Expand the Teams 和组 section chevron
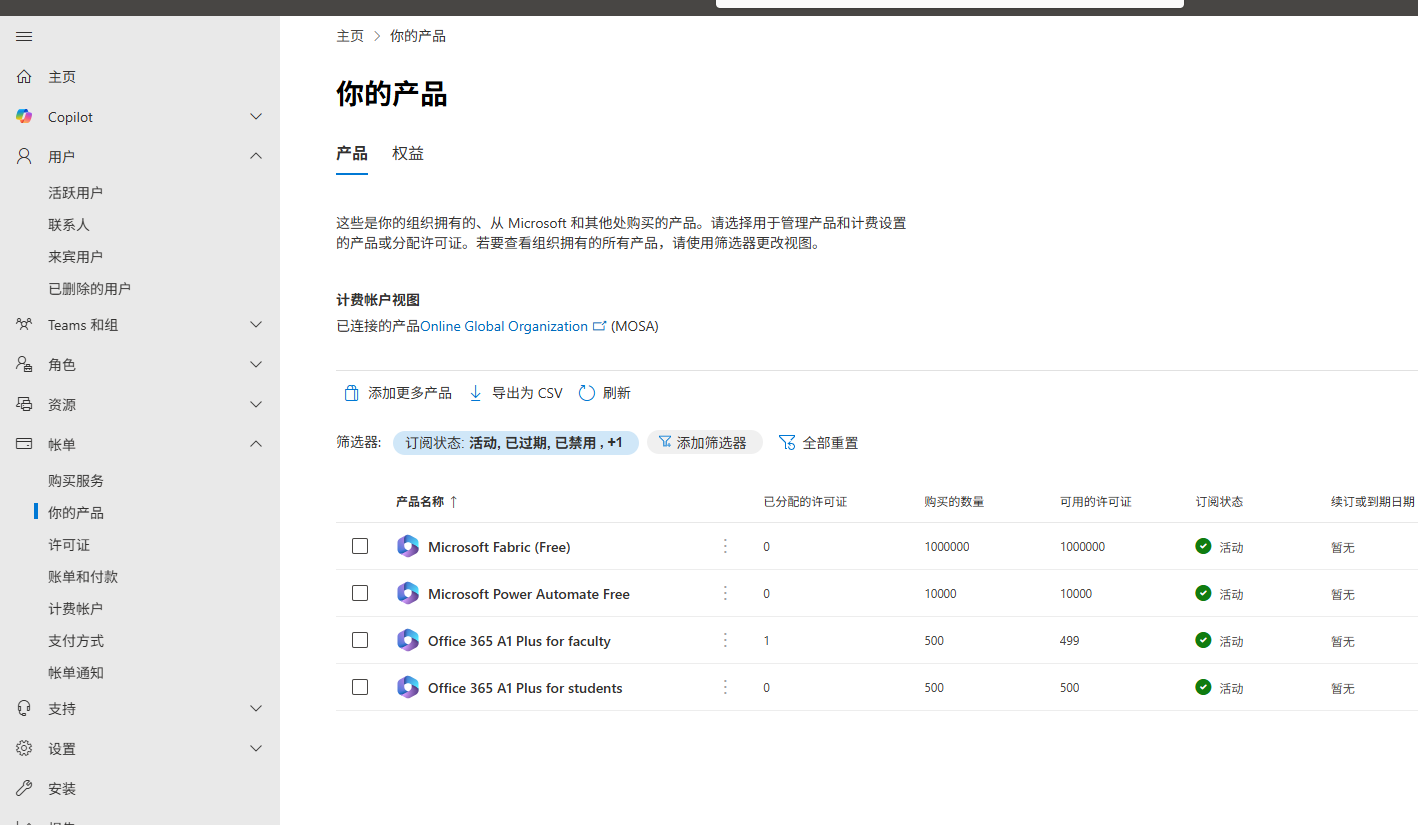This screenshot has width=1418, height=825. coord(256,325)
